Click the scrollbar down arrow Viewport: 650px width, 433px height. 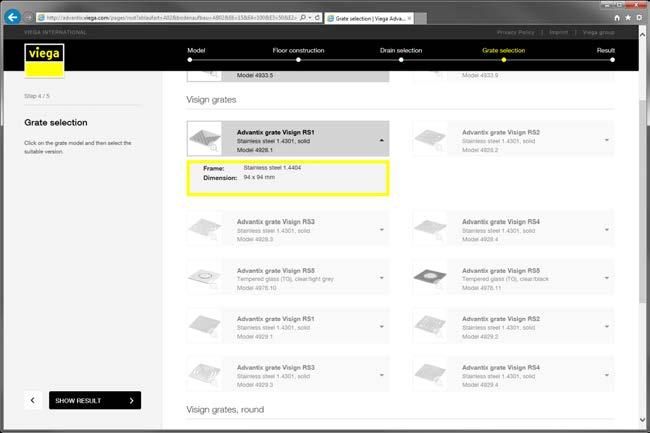643,420
